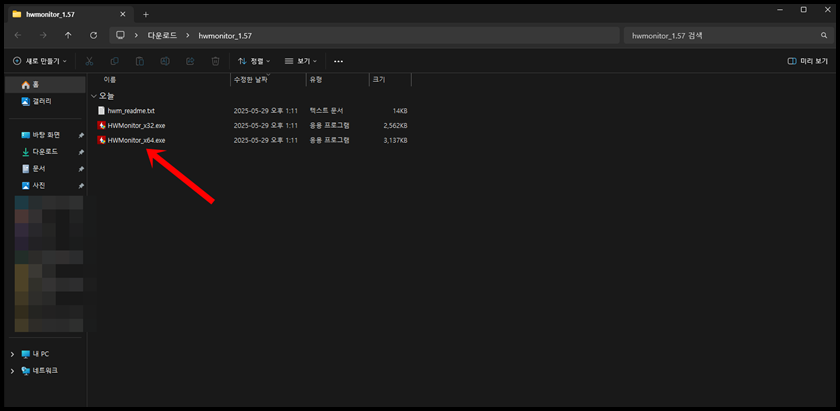Click chevron after 다운로드 in address bar
The width and height of the screenshot is (840, 411).
[188, 35]
